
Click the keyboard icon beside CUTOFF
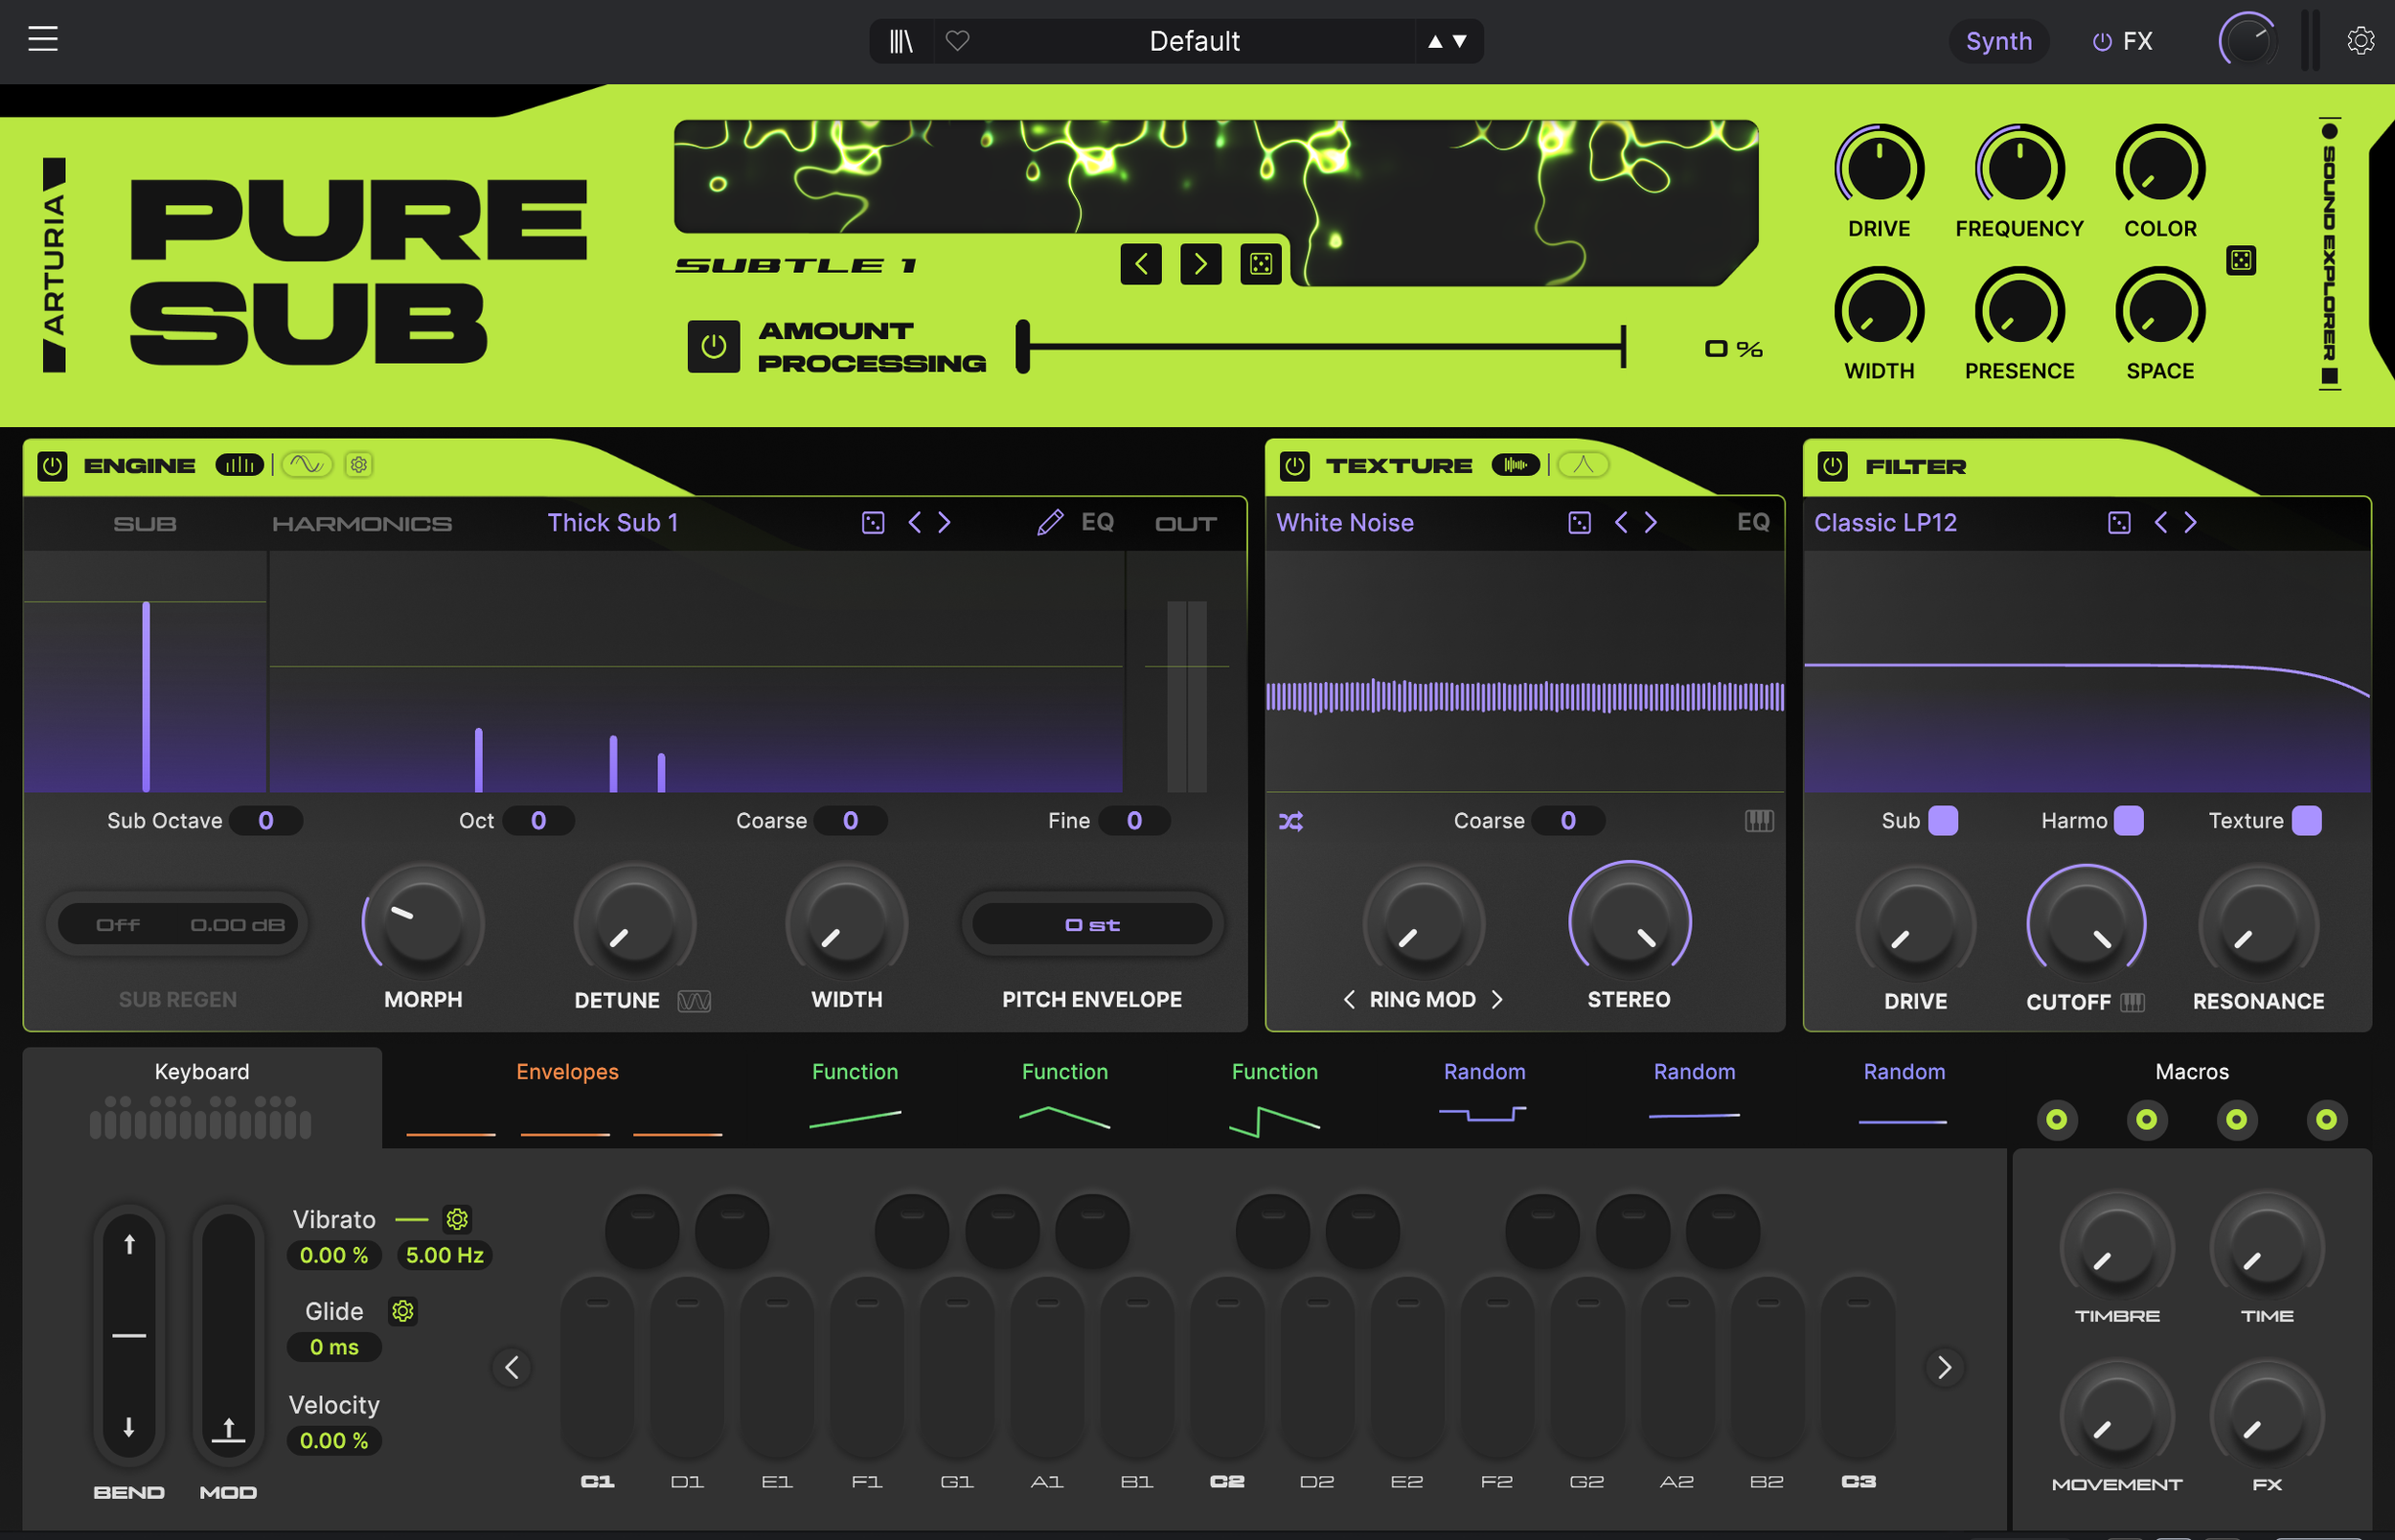point(2133,1002)
